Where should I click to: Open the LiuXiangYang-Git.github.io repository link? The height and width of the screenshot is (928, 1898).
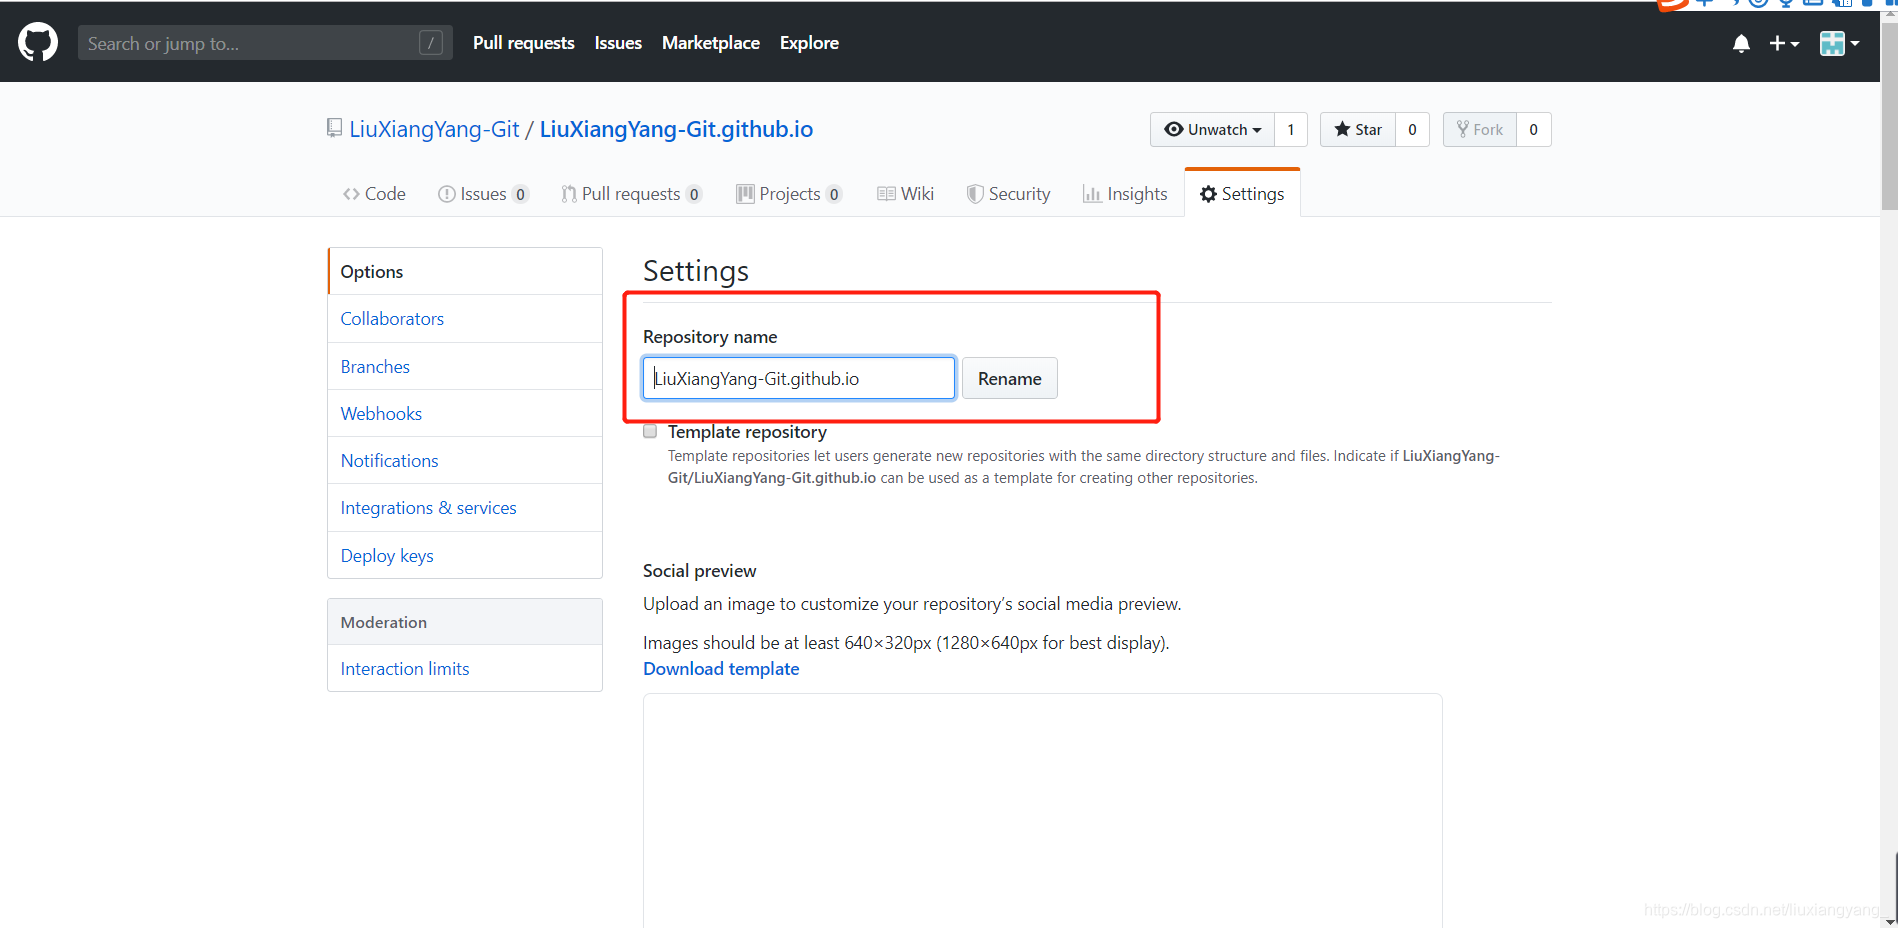[x=676, y=129]
